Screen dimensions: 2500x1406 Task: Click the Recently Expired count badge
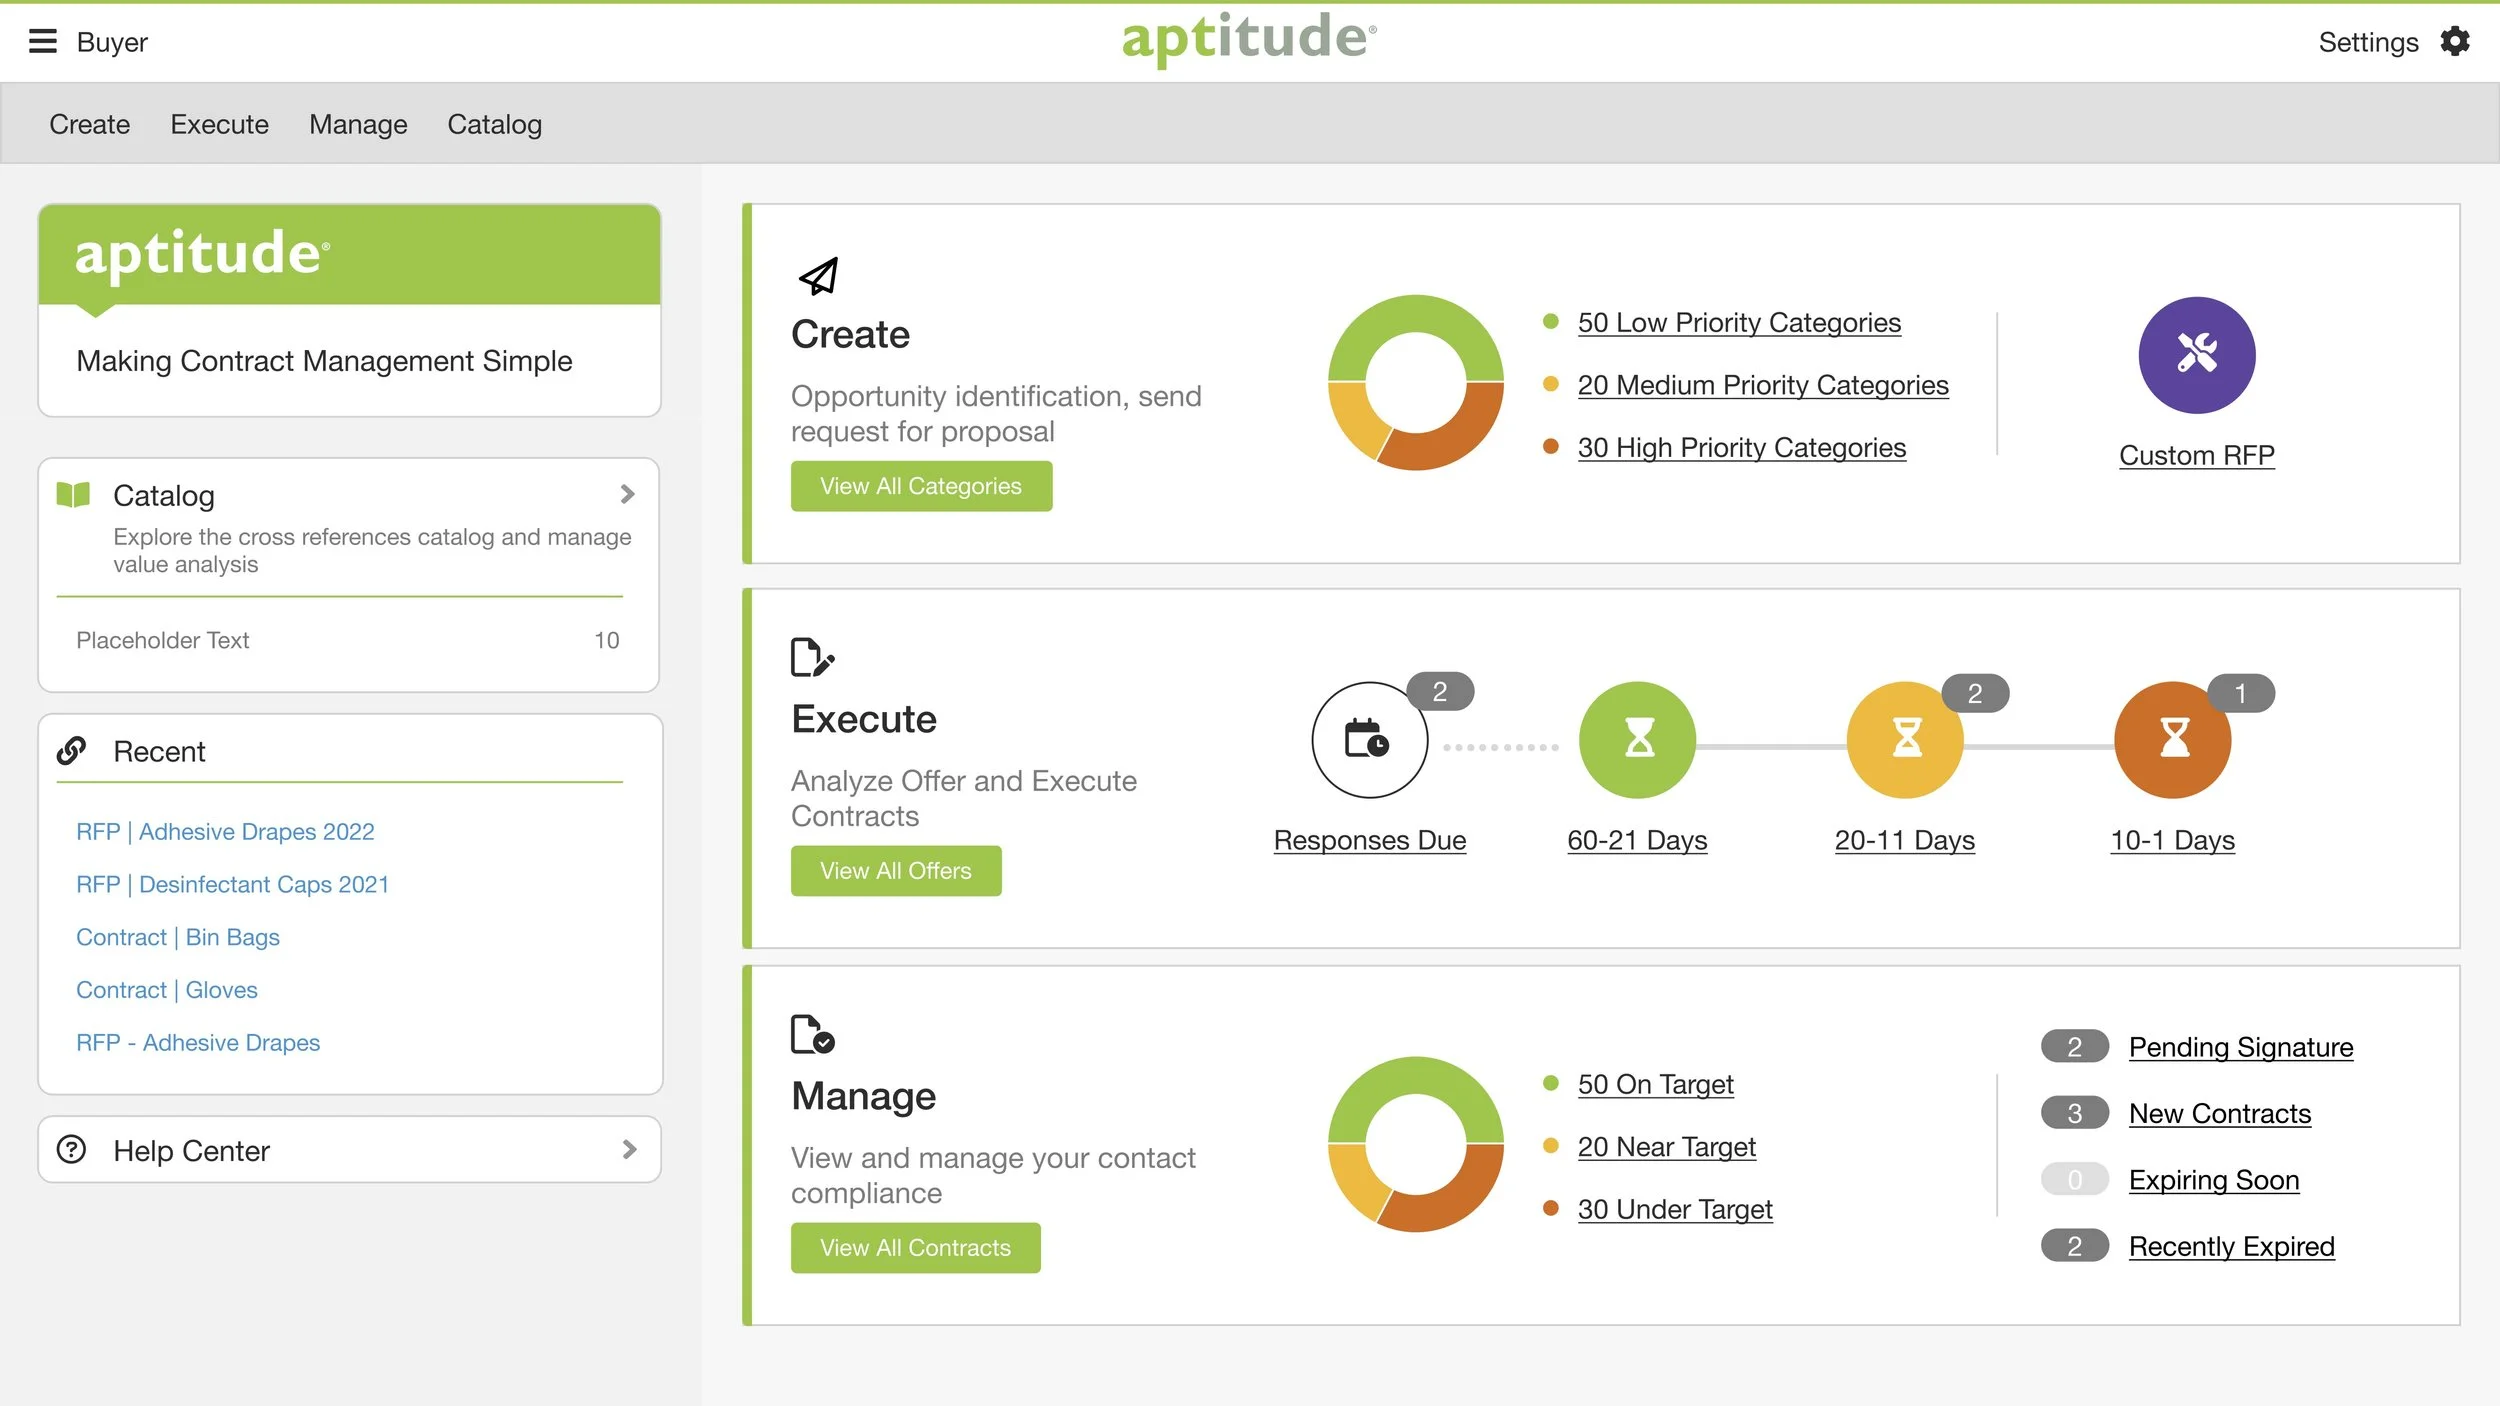point(2074,1246)
